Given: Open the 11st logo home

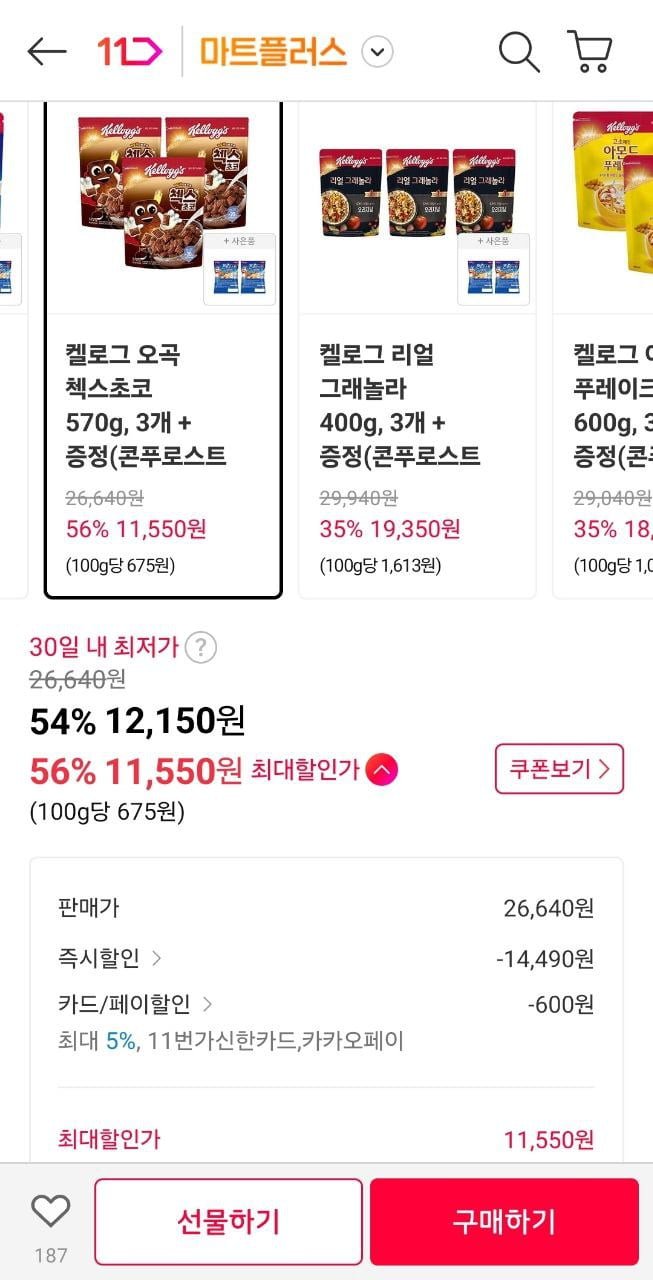Looking at the screenshot, I should (129, 51).
